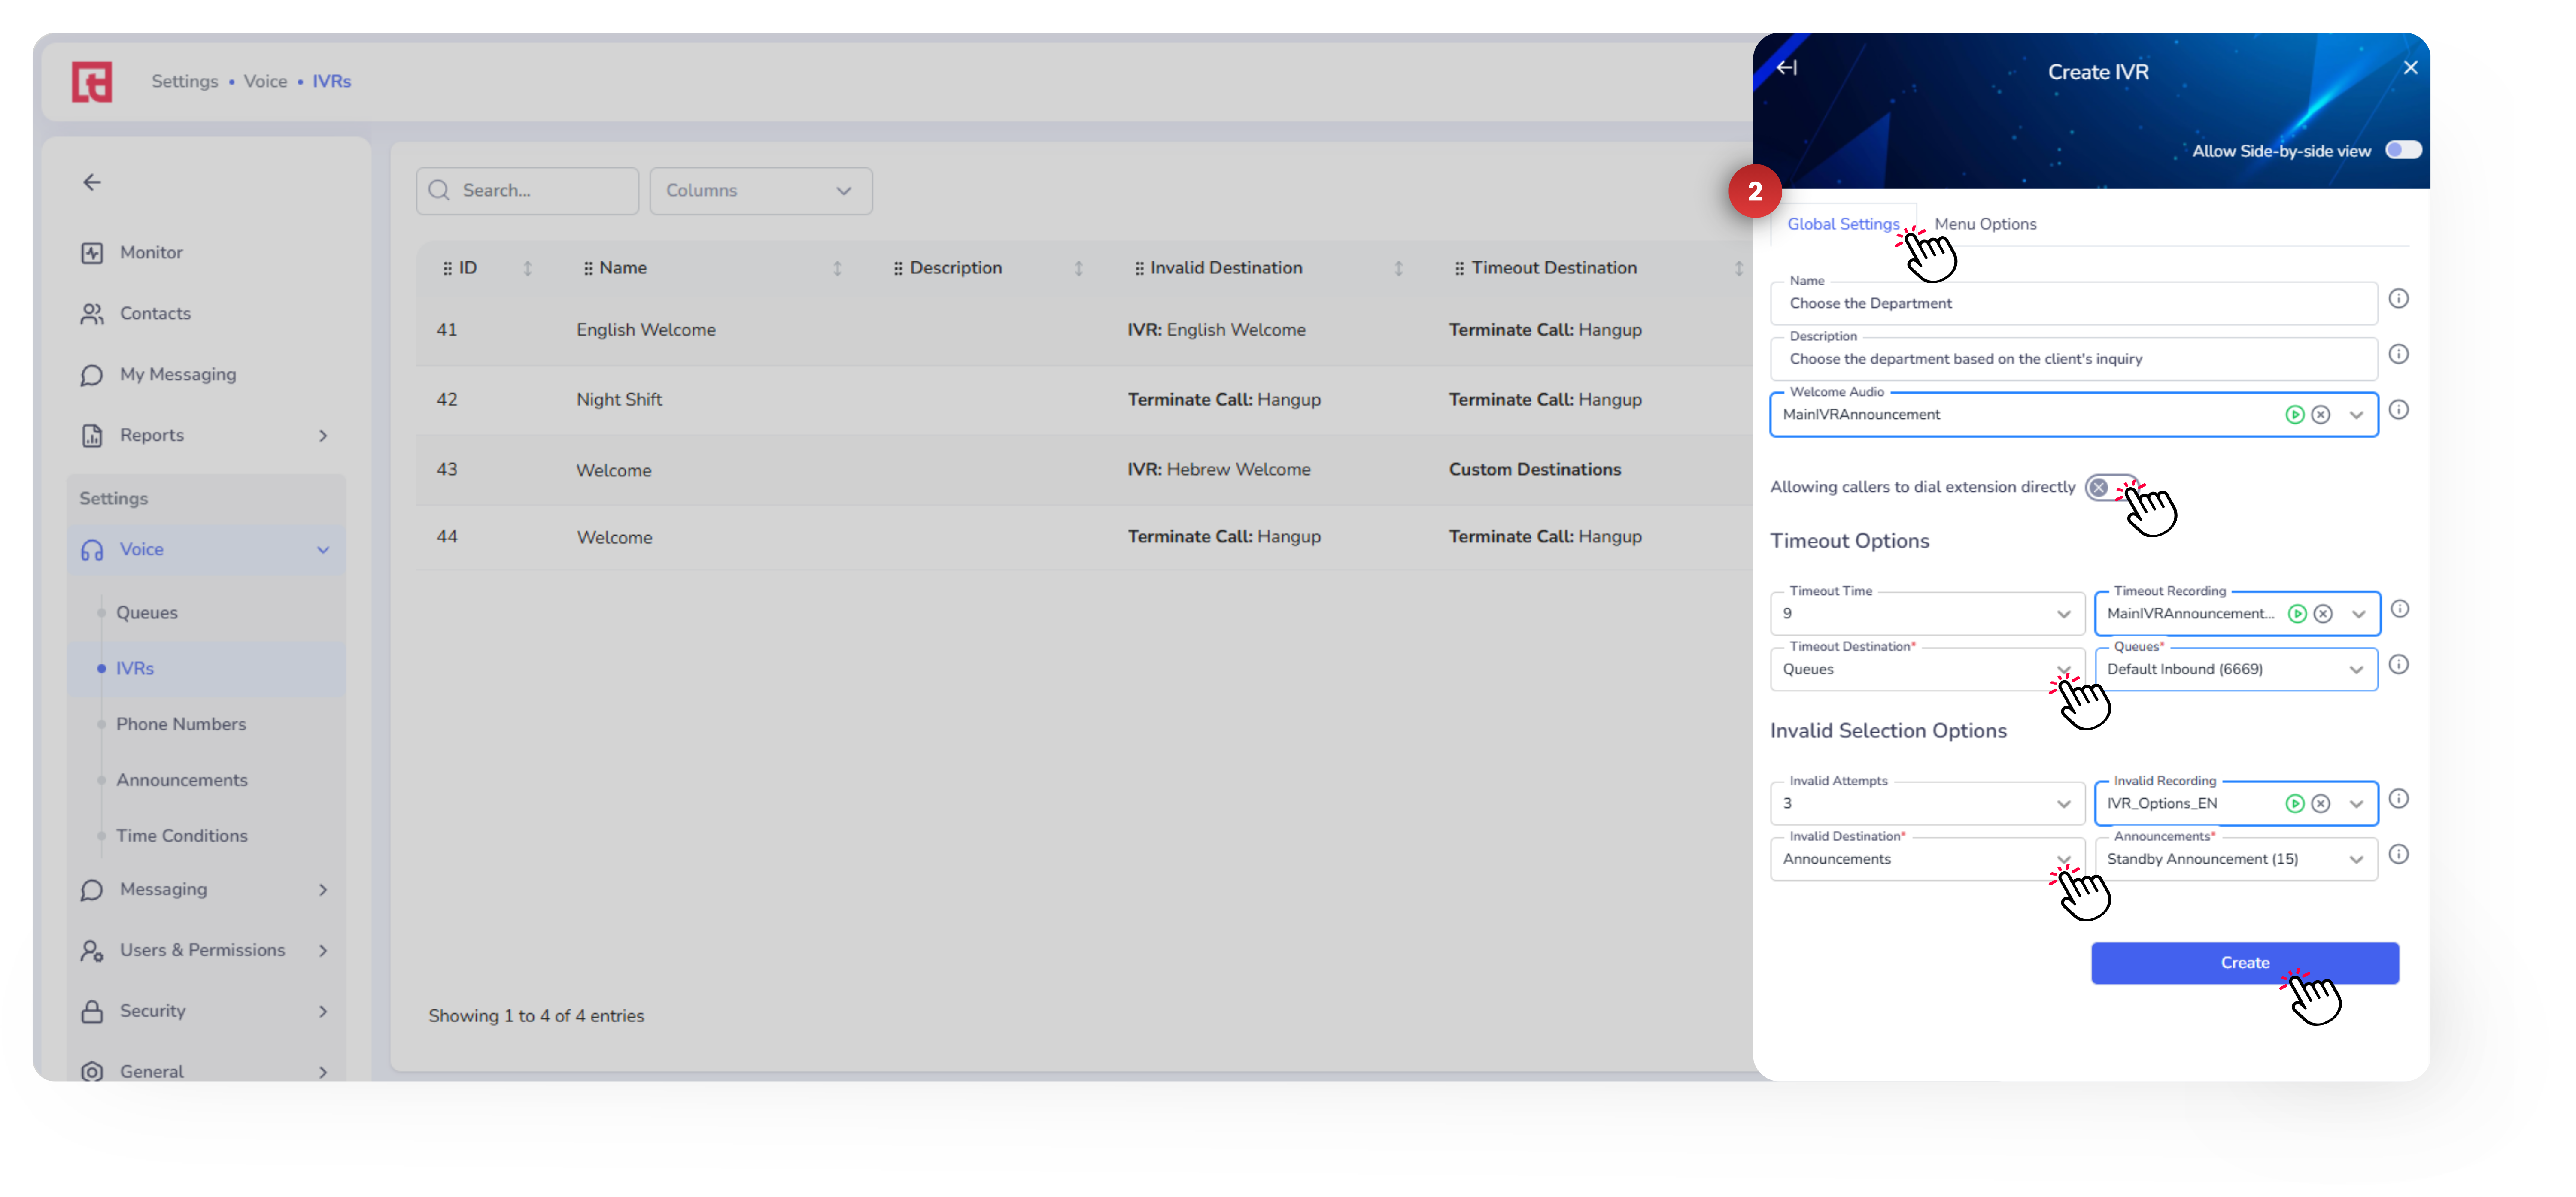2576x1197 pixels.
Task: Play the Welcome Audio recording preview
Action: tap(2294, 415)
